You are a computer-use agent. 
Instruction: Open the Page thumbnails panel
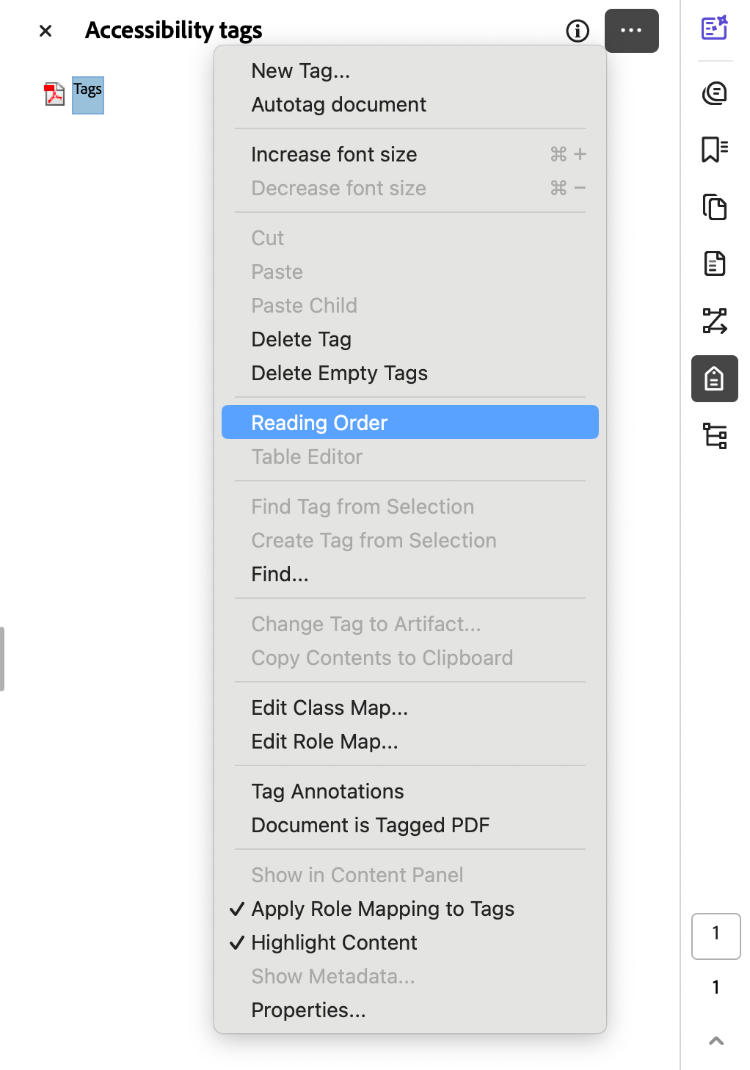(714, 207)
